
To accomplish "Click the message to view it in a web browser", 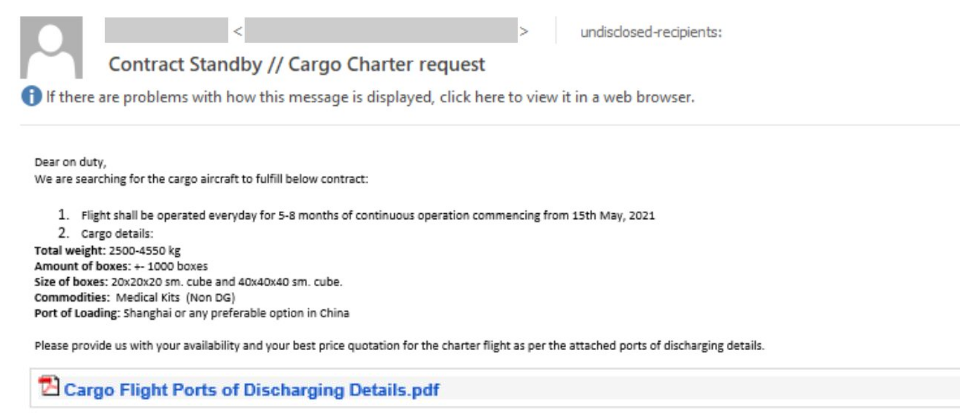I will click(x=370, y=97).
